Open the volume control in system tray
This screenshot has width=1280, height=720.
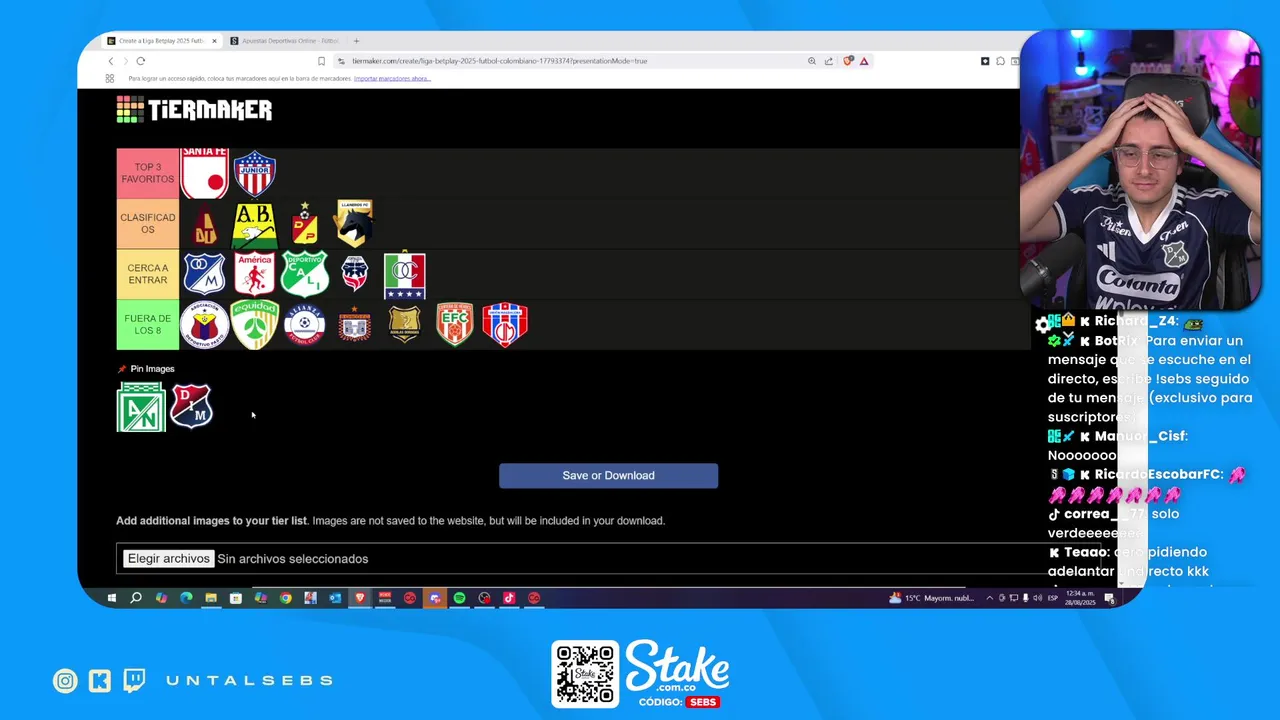[x=1038, y=598]
